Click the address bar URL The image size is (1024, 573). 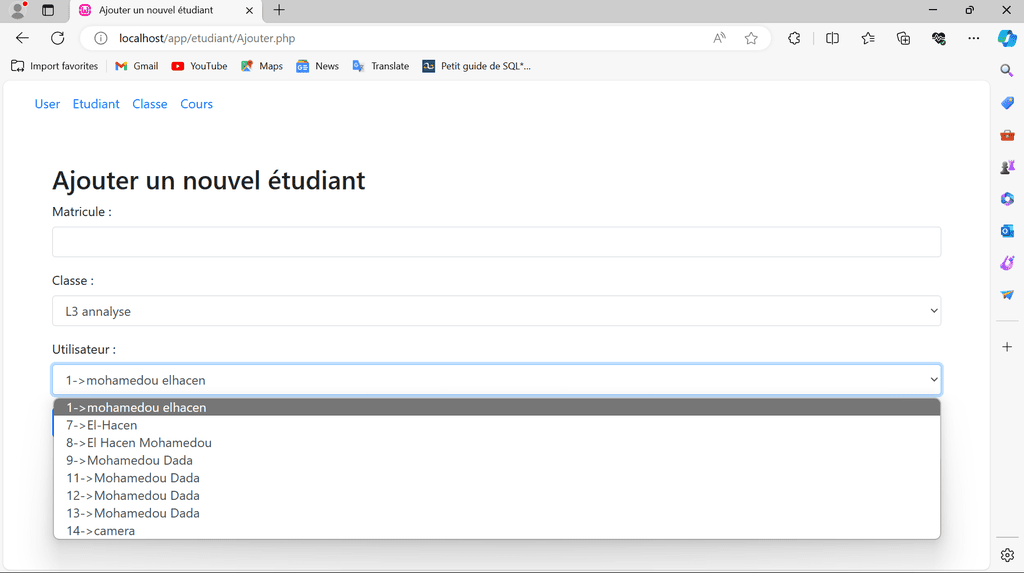207,38
